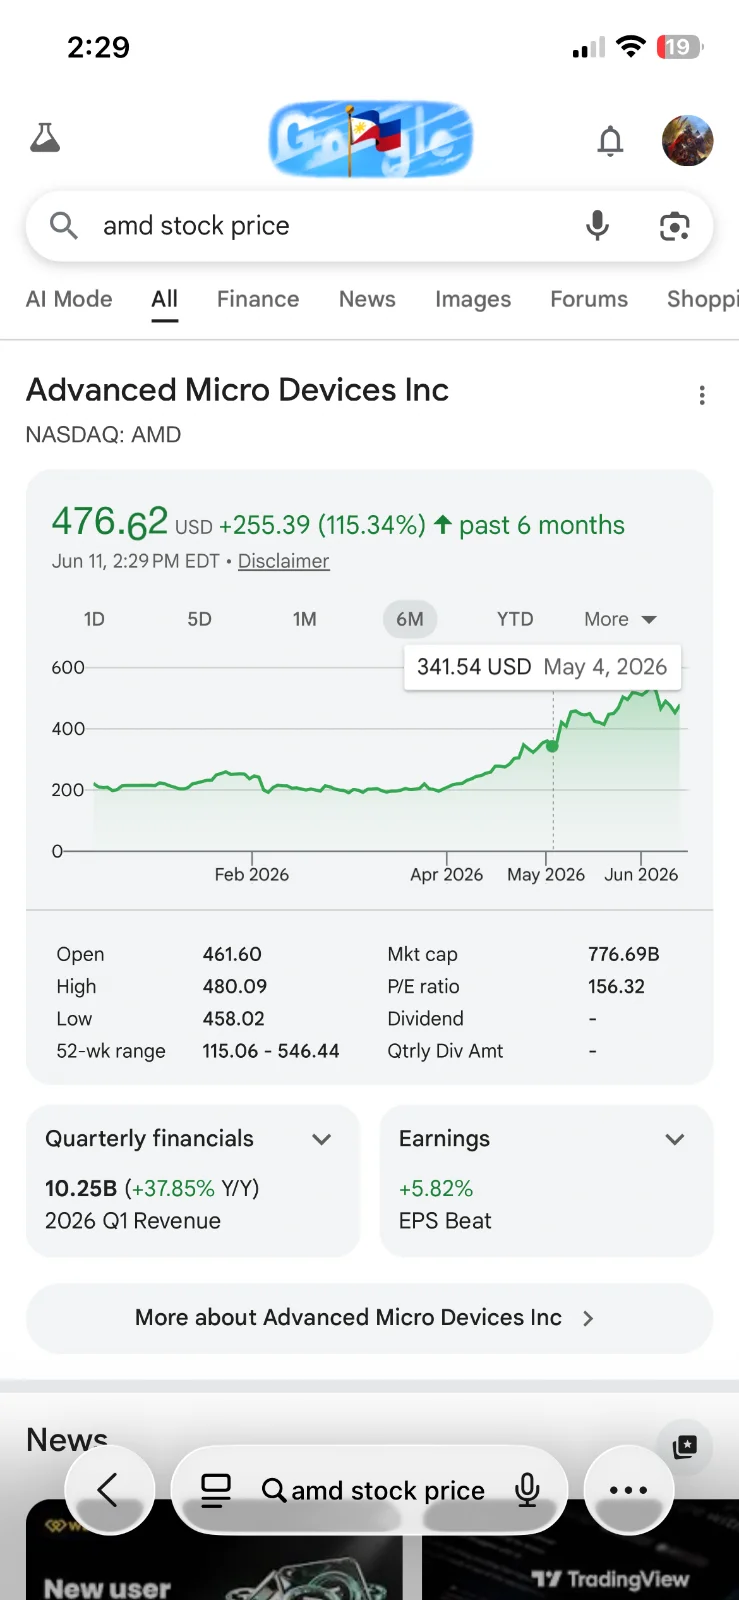
Task: Switch to the News tab
Action: [x=367, y=299]
